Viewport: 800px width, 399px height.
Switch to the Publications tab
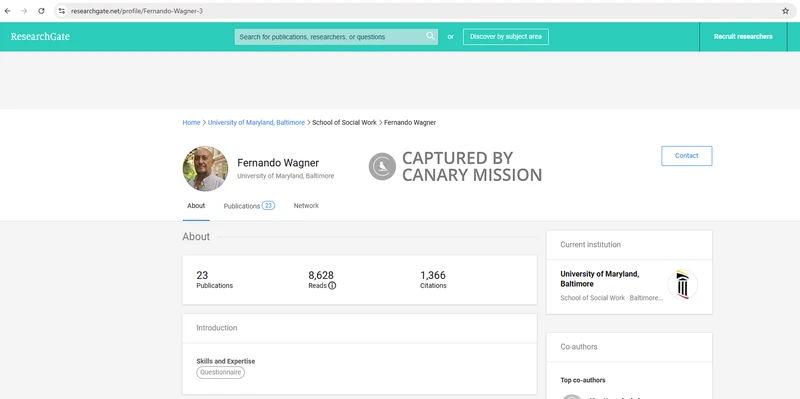(249, 206)
